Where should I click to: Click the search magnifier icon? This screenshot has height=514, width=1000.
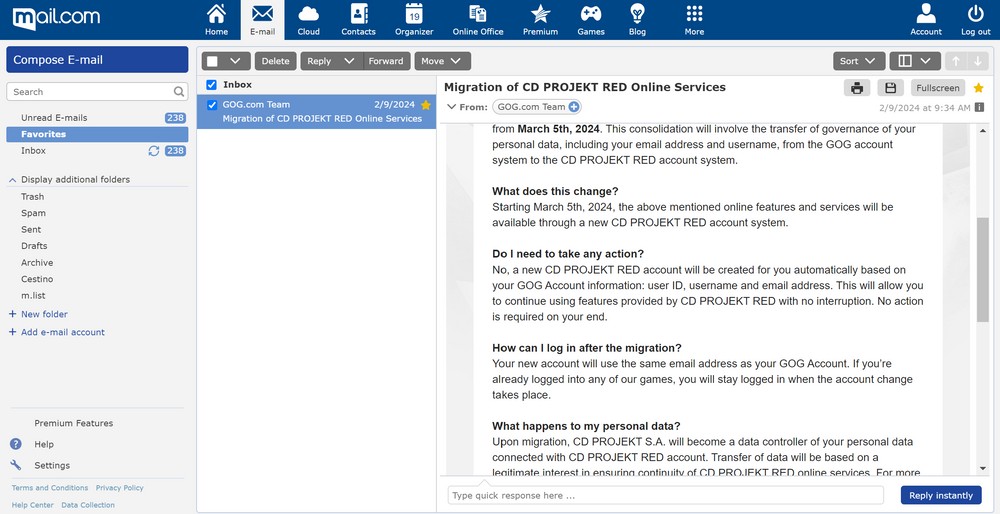click(179, 92)
